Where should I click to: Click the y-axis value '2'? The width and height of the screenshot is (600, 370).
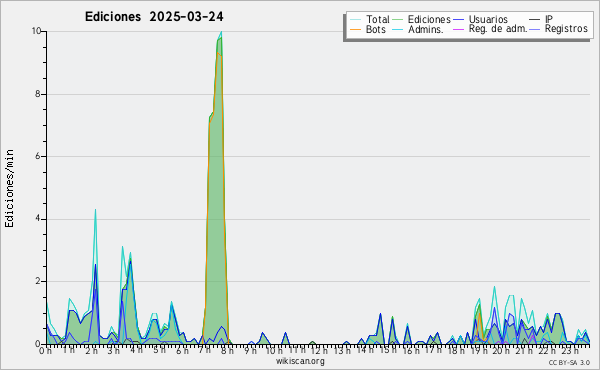click(x=38, y=281)
